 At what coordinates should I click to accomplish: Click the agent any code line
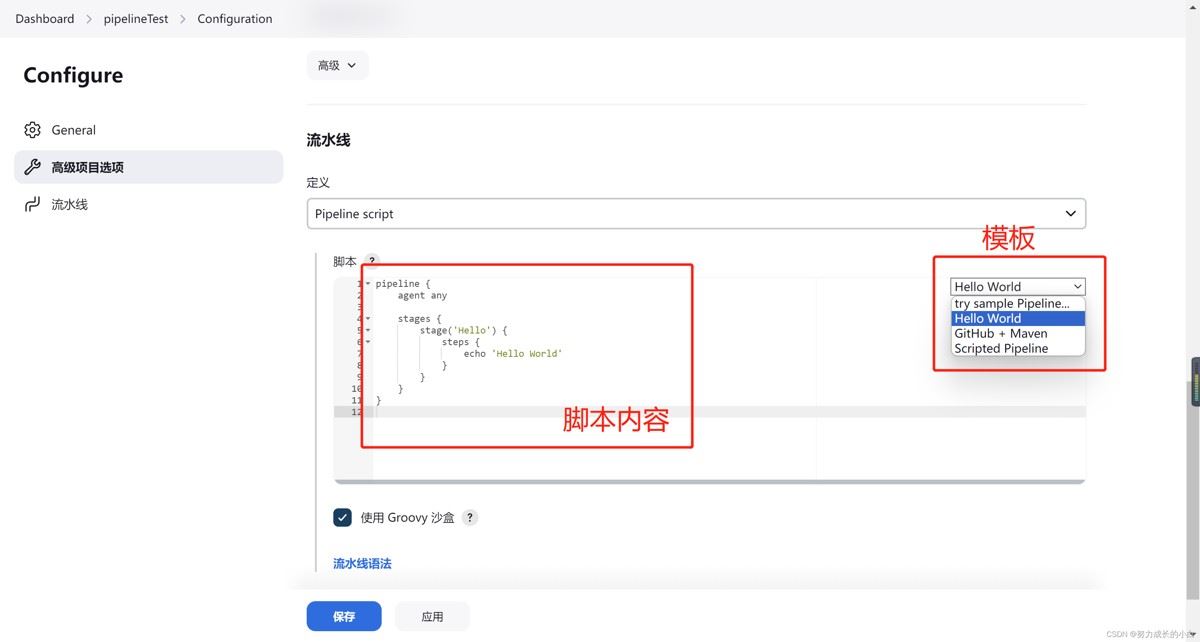click(422, 296)
